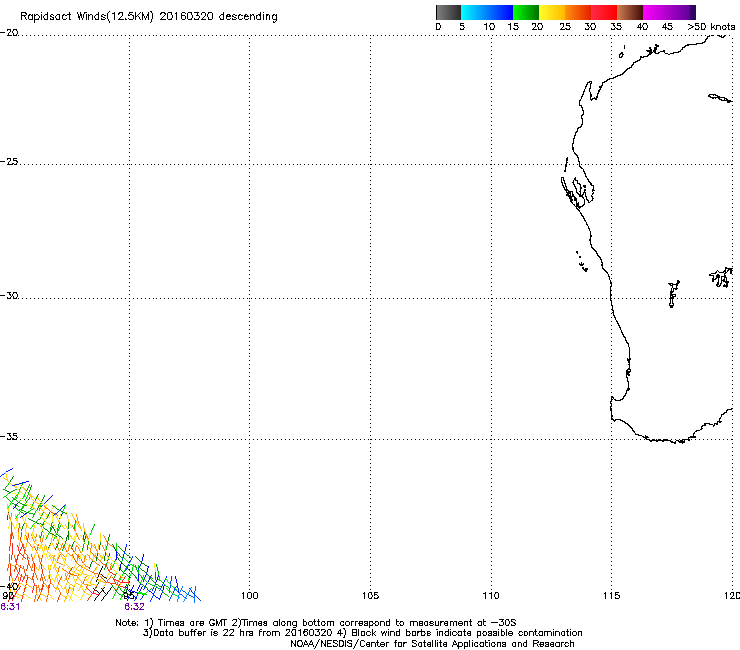Click the magenta 40-45 knots legend color
This screenshot has height=650, width=740.
[x=656, y=12]
